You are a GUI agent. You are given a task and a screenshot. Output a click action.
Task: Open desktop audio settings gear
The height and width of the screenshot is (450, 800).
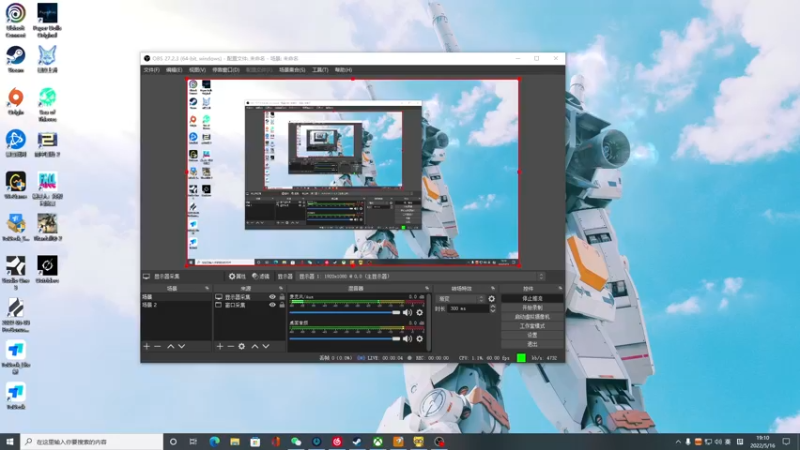coord(420,341)
